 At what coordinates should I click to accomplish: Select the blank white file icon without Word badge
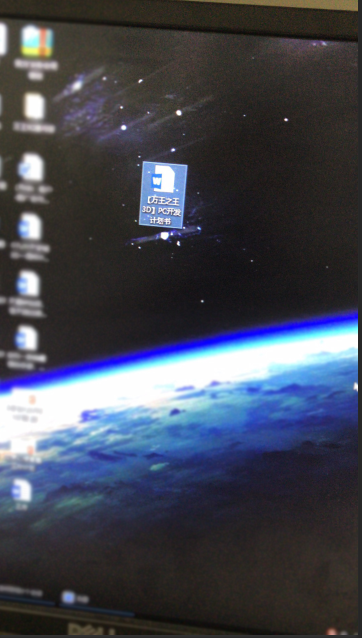click(34, 107)
